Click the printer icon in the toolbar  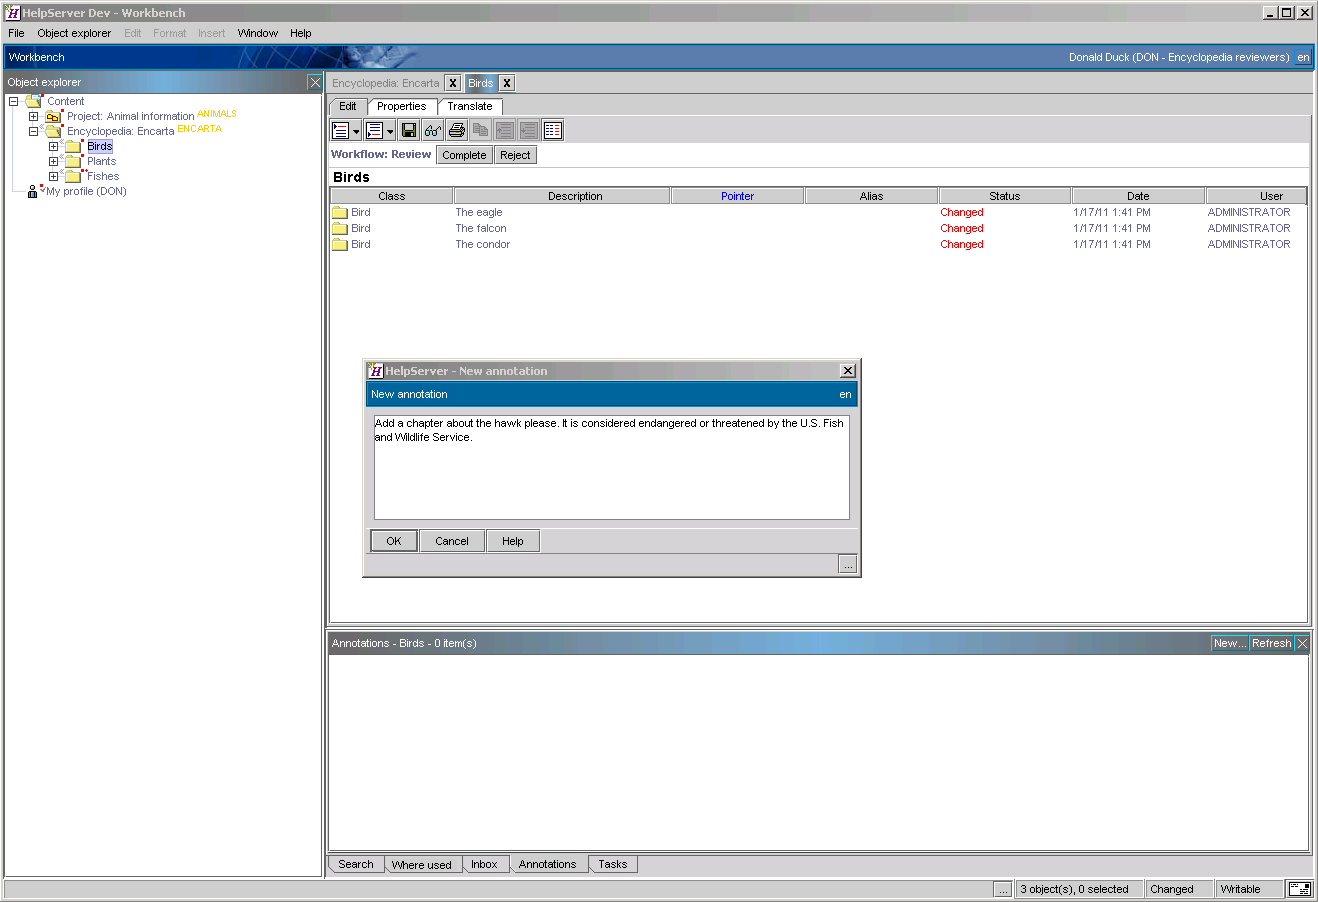tap(457, 130)
